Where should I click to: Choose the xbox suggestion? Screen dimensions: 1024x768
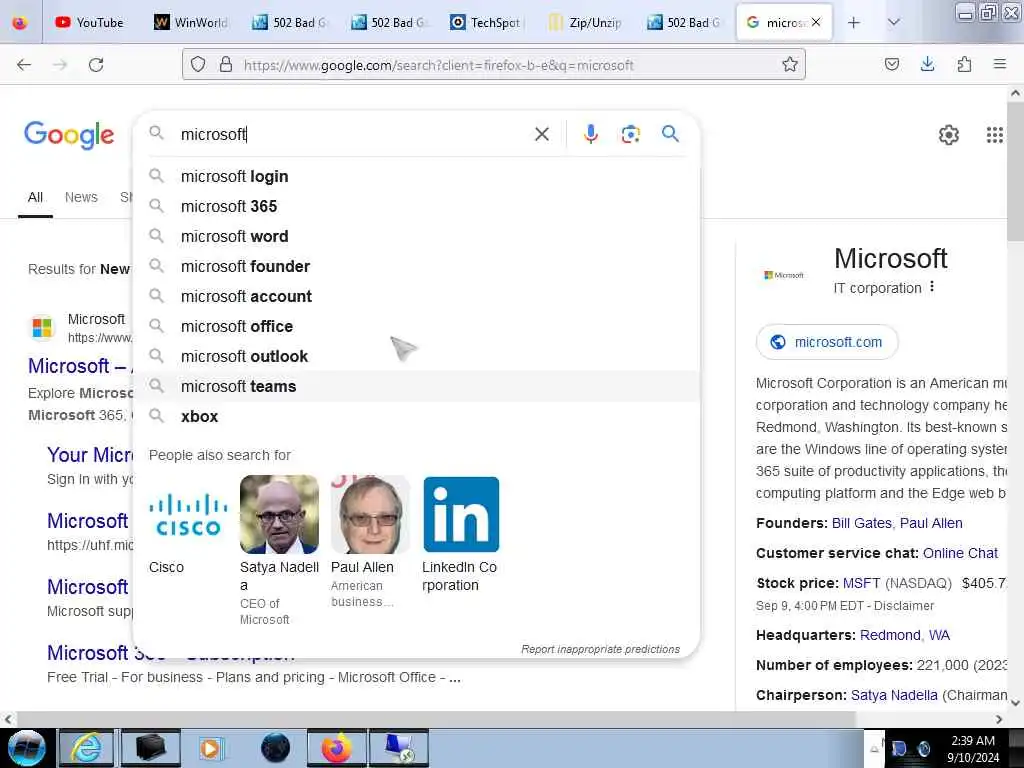(416, 417)
